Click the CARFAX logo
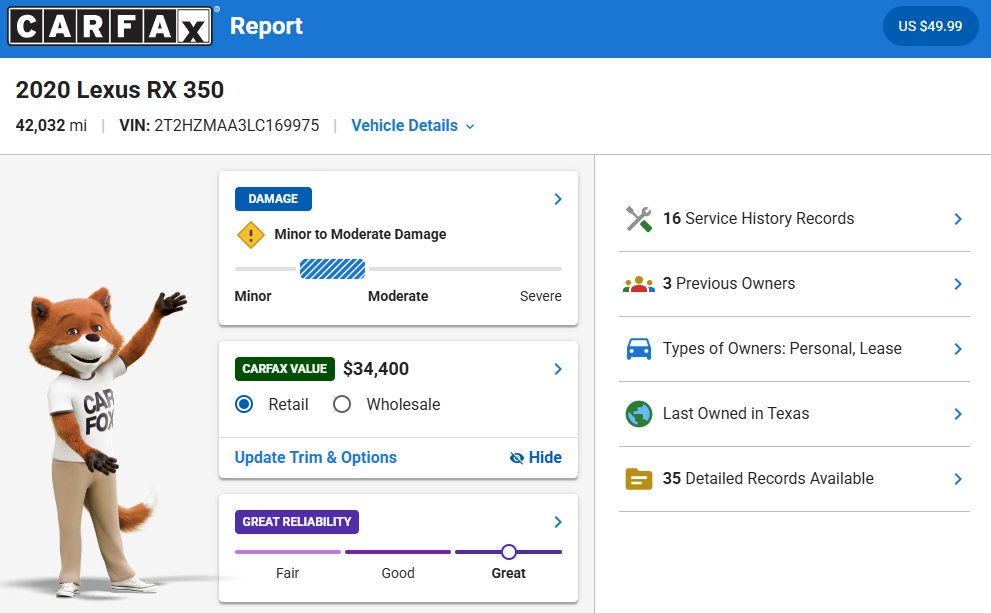The height and width of the screenshot is (613, 991). [110, 26]
